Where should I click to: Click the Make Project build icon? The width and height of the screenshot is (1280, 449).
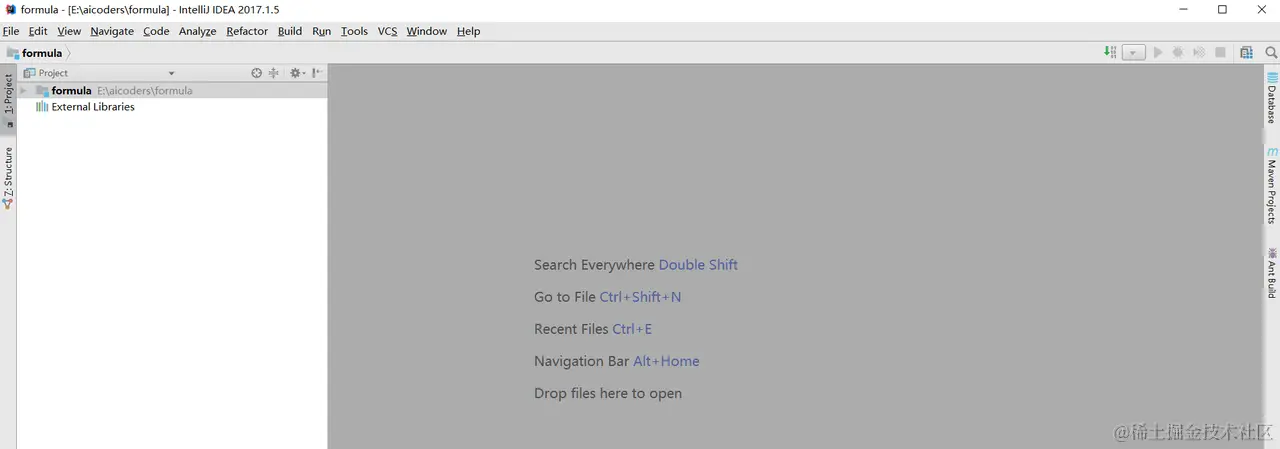[x=1110, y=52]
